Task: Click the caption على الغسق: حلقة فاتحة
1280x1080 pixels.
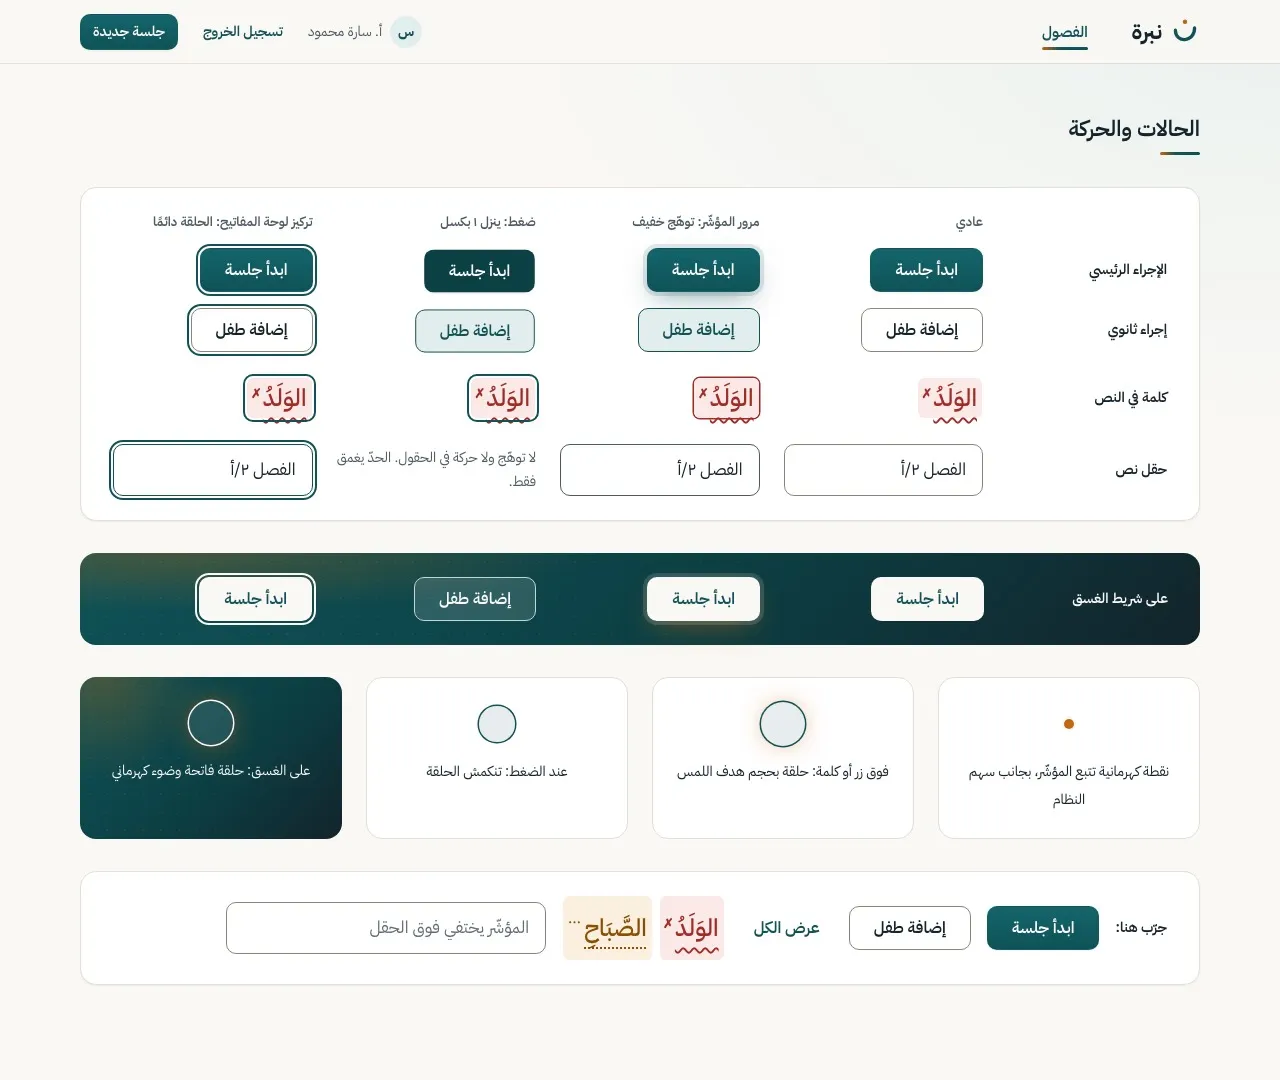Action: click(x=211, y=771)
